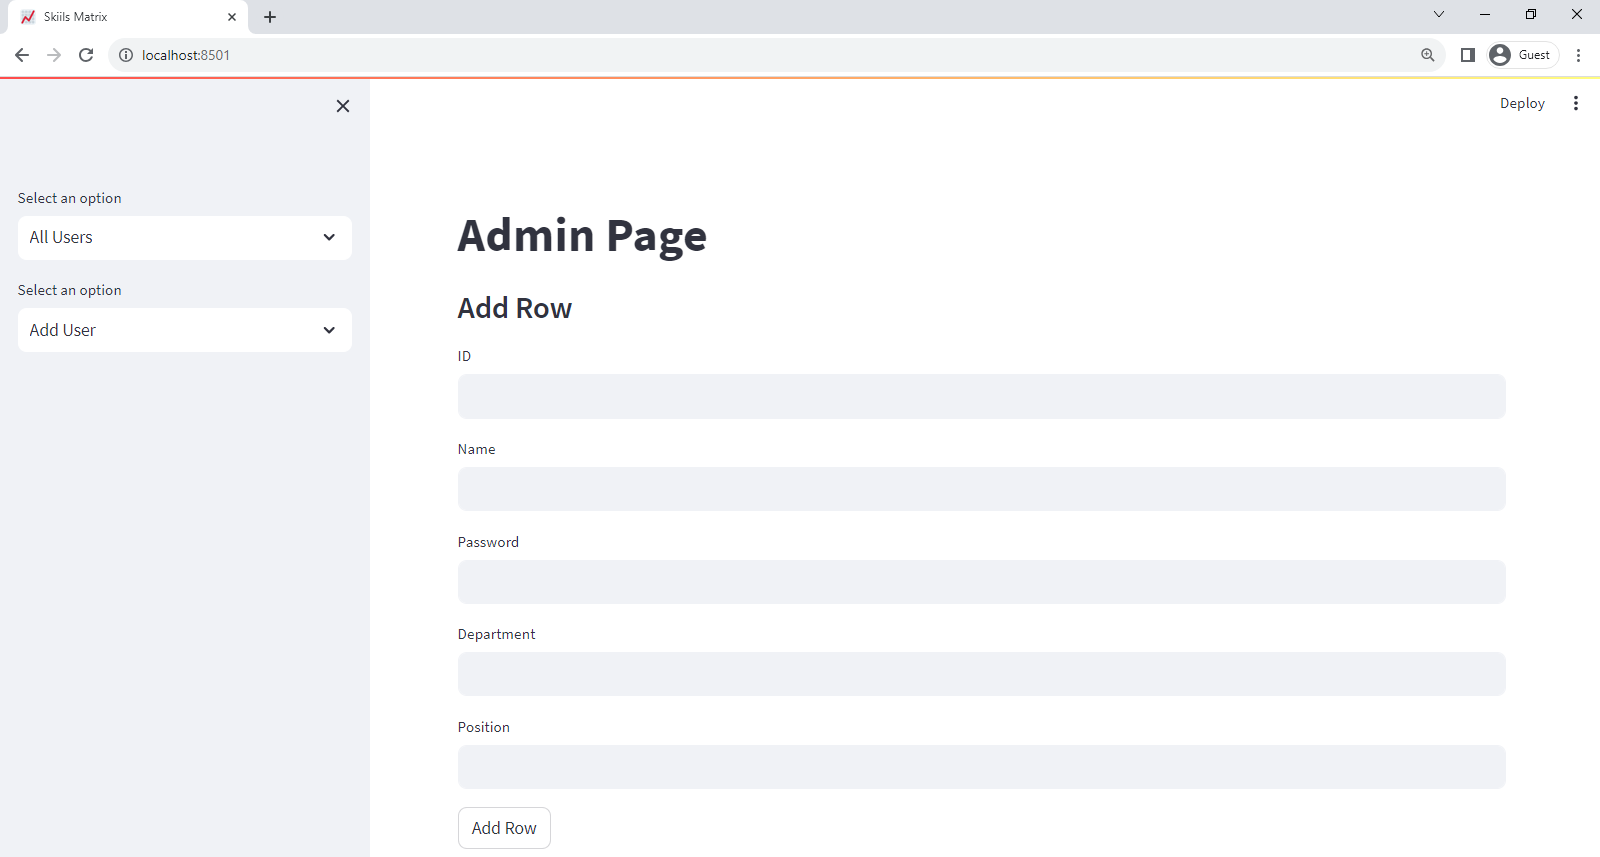Focus the ID input field

point(981,397)
